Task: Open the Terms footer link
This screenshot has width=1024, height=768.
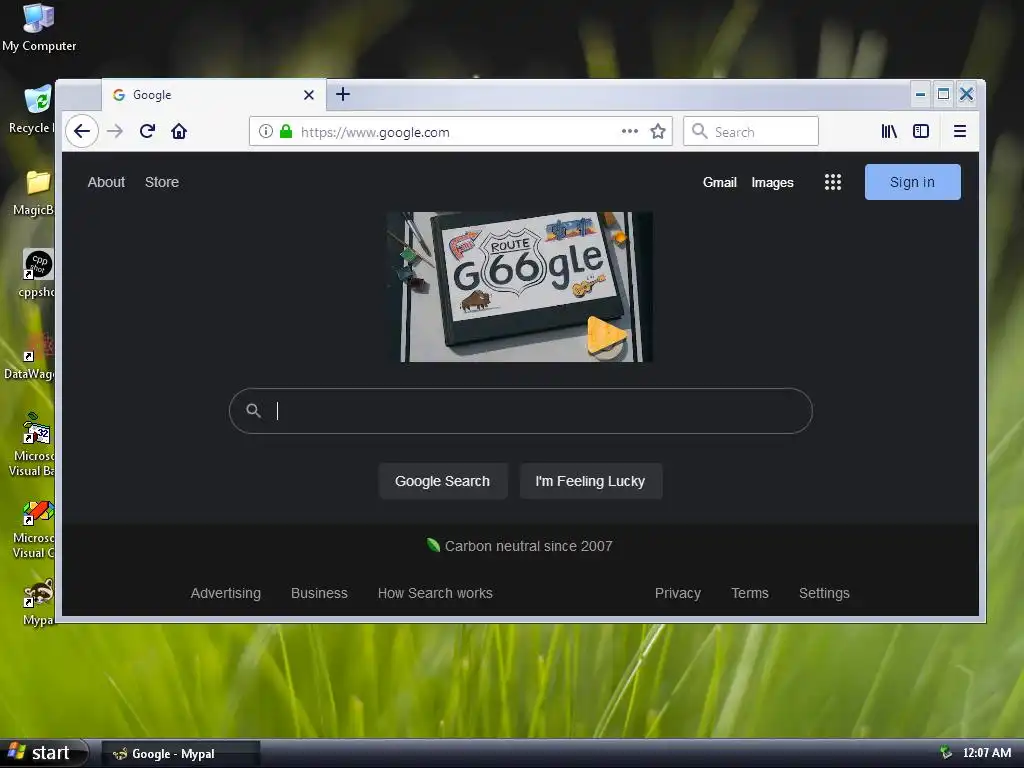Action: click(750, 593)
